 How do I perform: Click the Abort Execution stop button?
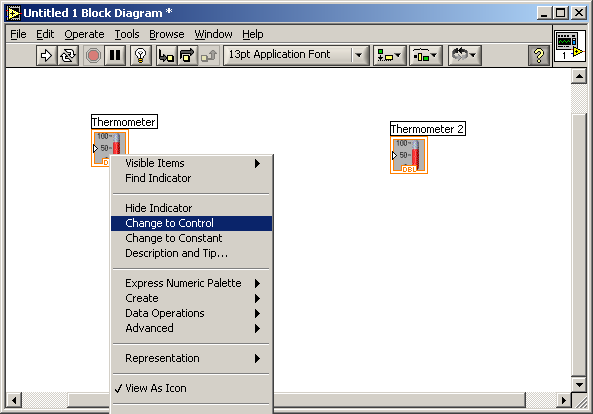pyautogui.click(x=93, y=56)
